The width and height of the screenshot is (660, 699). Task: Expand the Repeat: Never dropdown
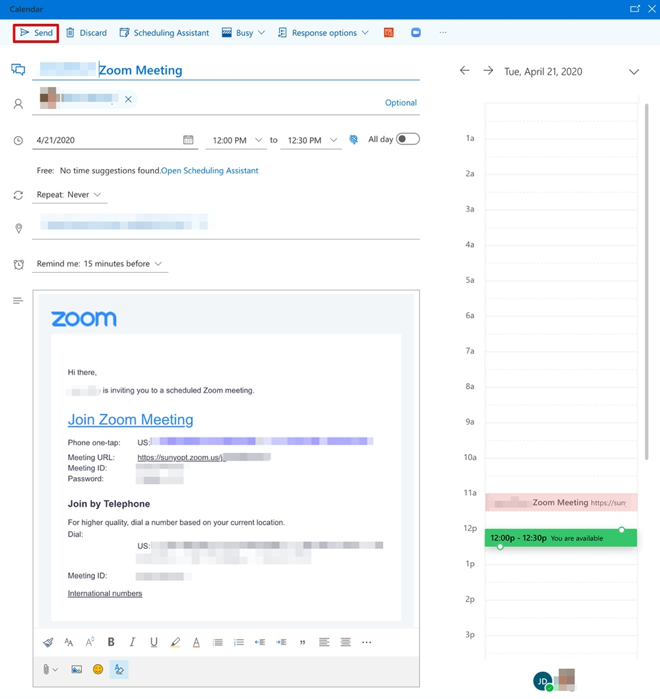point(70,195)
